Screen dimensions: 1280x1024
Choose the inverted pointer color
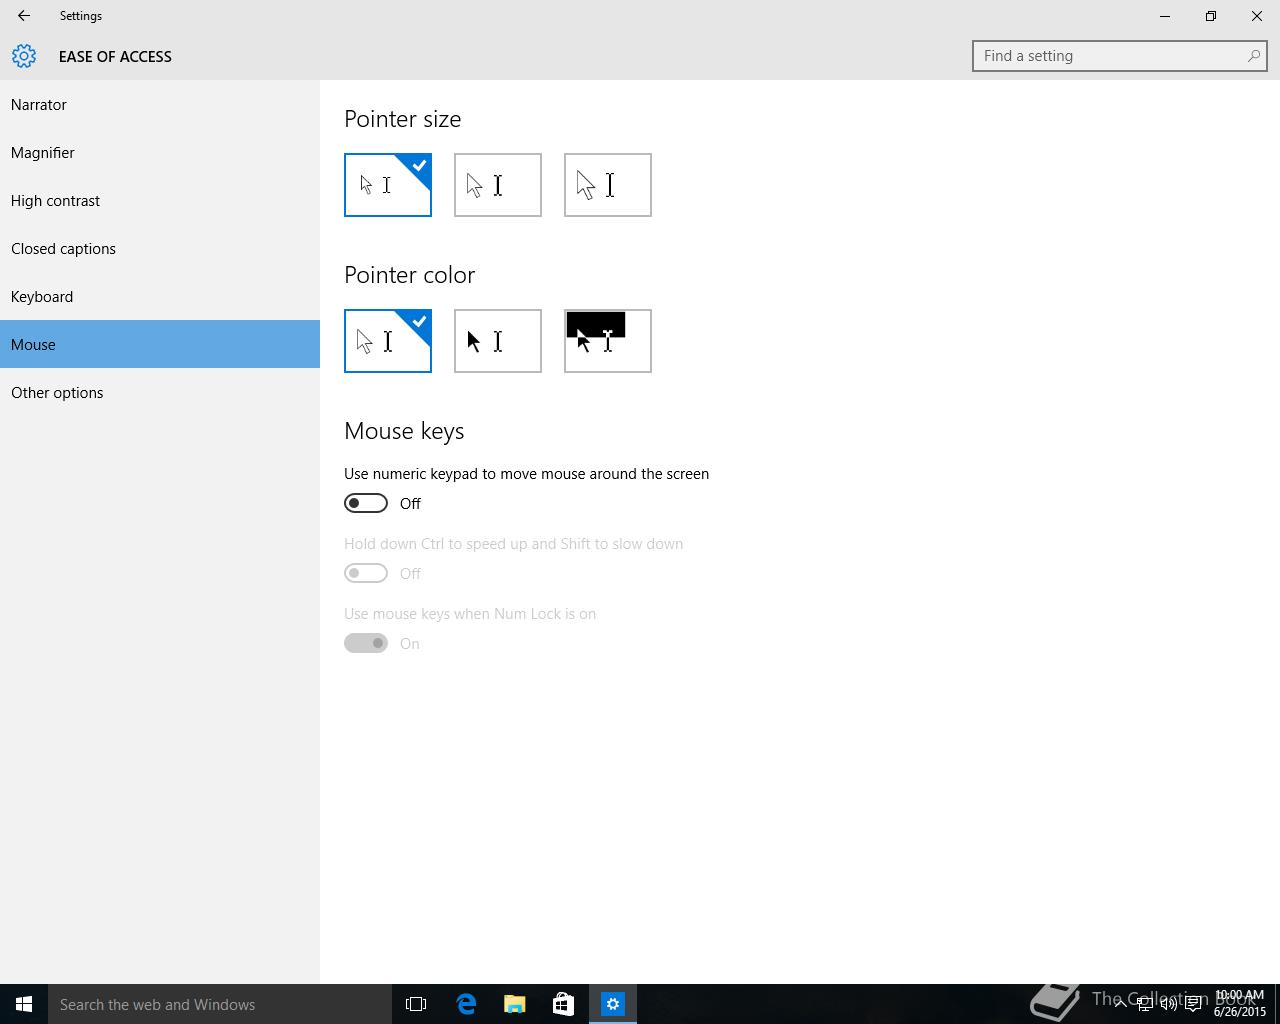pos(608,341)
